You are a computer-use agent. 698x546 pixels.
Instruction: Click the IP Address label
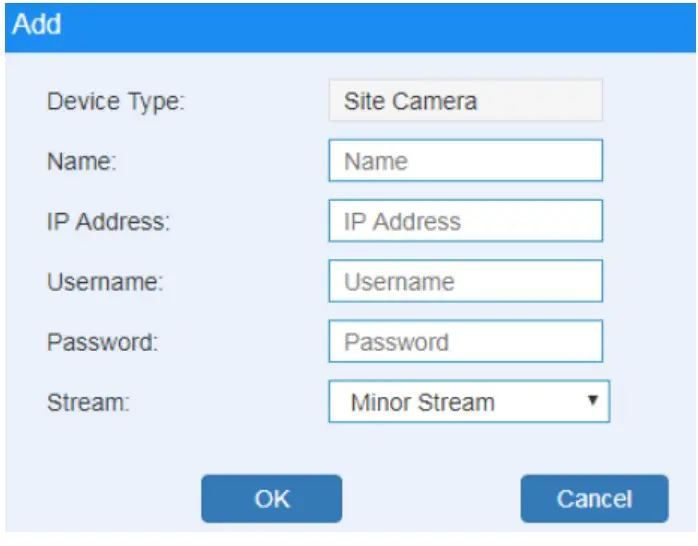pos(108,222)
